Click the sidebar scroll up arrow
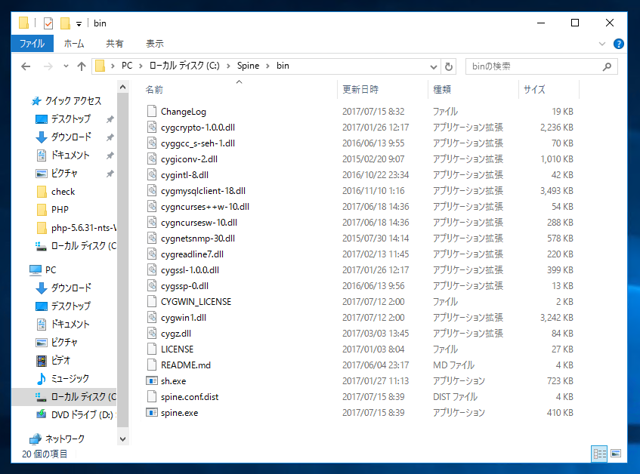The width and height of the screenshot is (640, 474). [x=122, y=87]
